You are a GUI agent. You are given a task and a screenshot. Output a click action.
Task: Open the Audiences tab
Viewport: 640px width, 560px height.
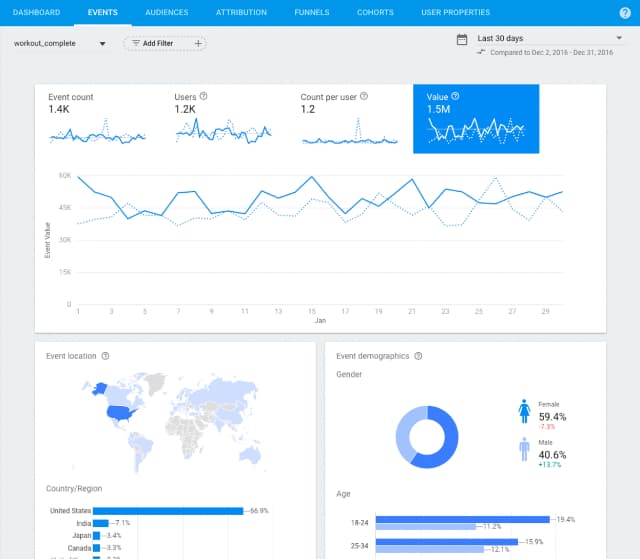tap(167, 13)
